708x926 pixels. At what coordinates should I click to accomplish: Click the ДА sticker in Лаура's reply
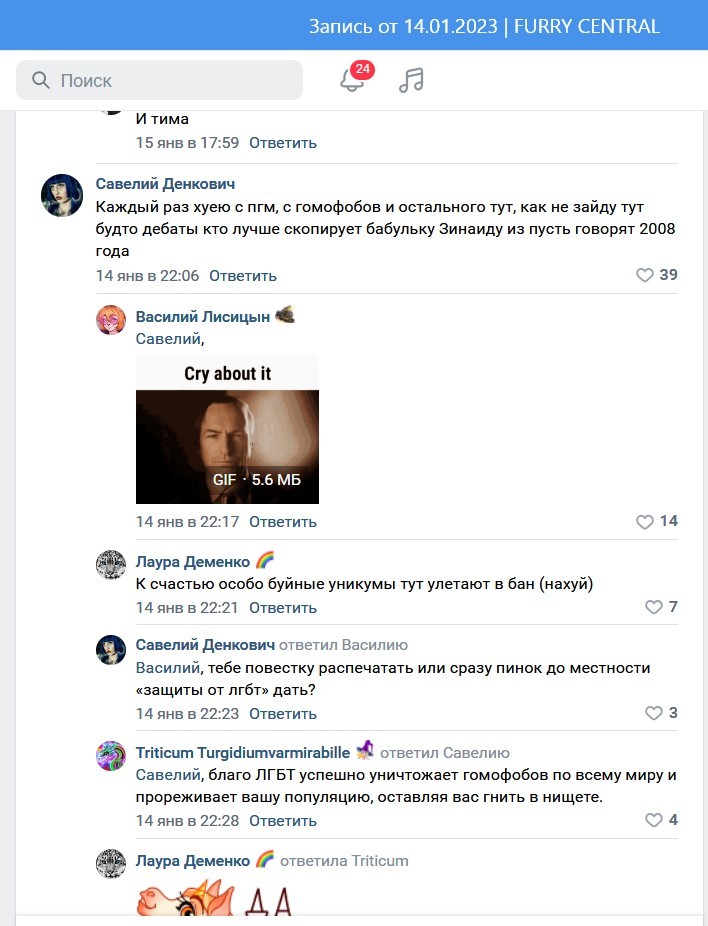pyautogui.click(x=214, y=898)
